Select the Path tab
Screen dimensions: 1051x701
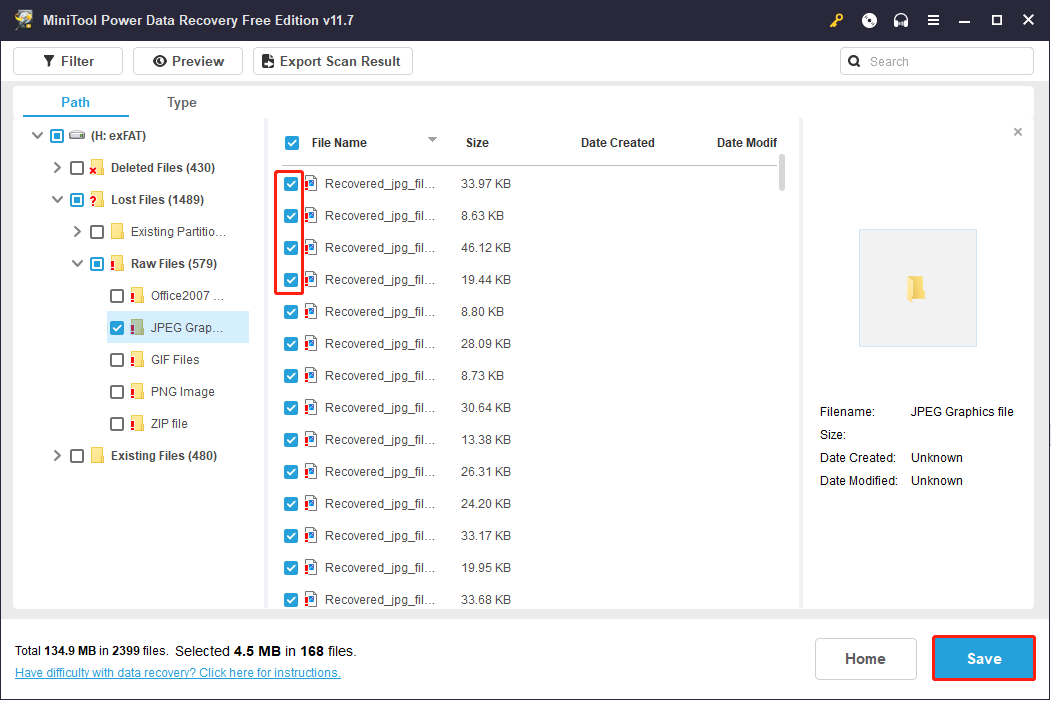(74, 102)
